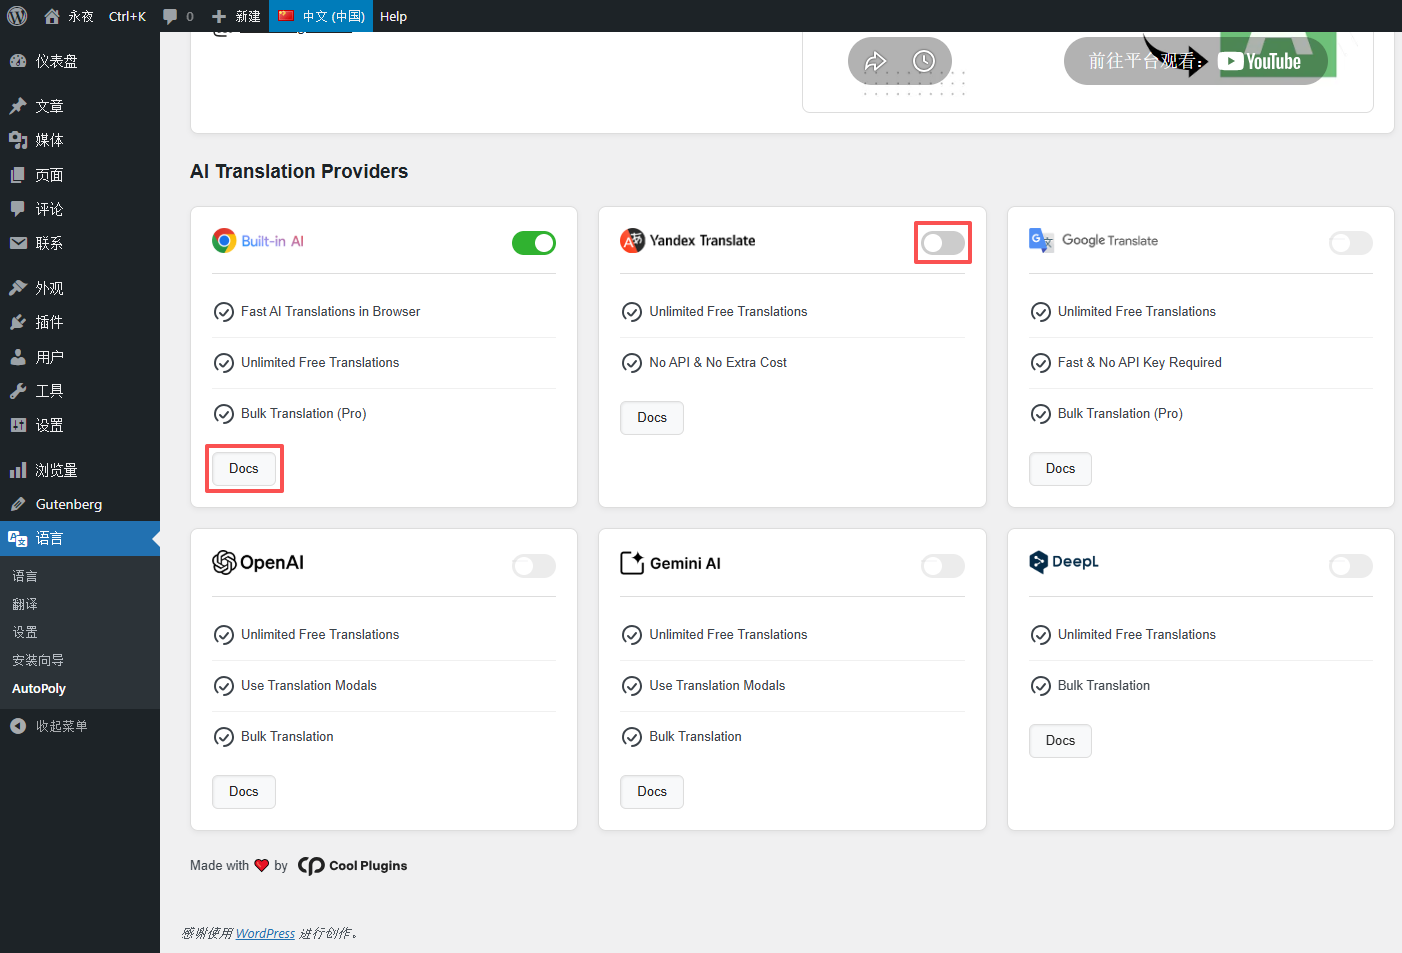Click the 工具 wrench icon
This screenshot has height=953, width=1402.
[x=18, y=391]
